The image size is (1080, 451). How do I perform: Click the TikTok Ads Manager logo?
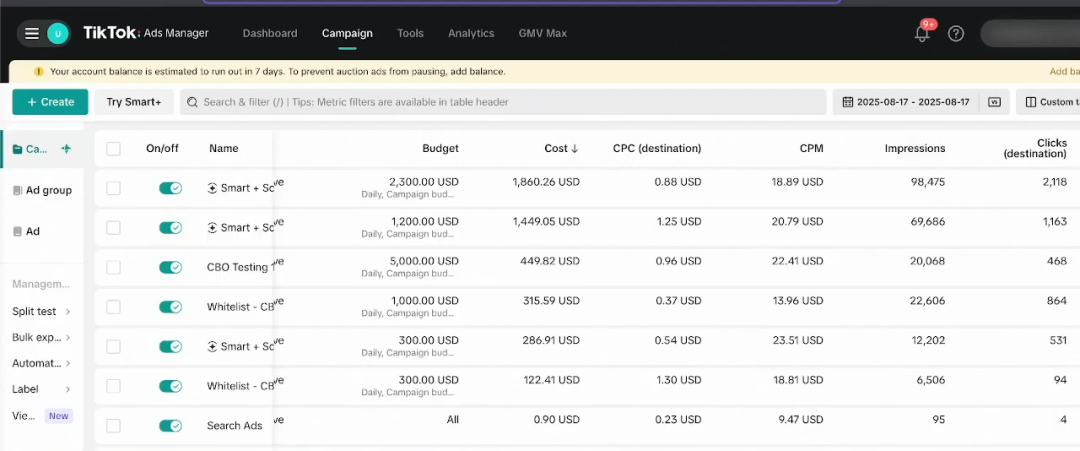pos(146,33)
